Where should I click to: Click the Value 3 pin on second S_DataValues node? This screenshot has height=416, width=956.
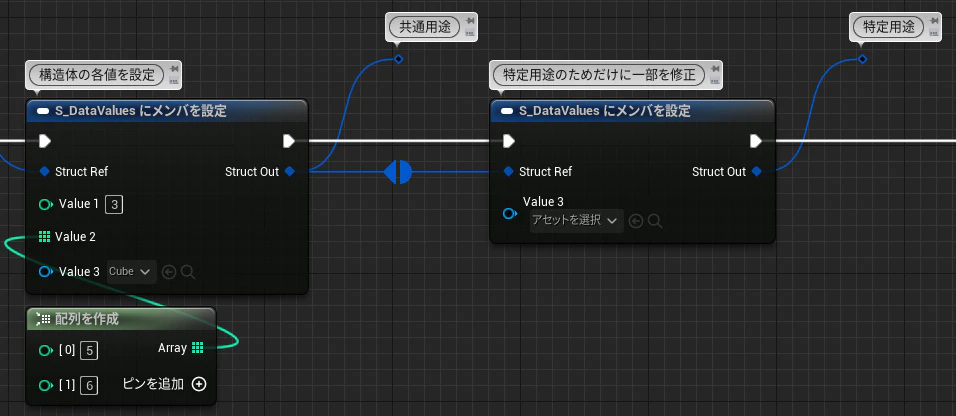pos(510,214)
